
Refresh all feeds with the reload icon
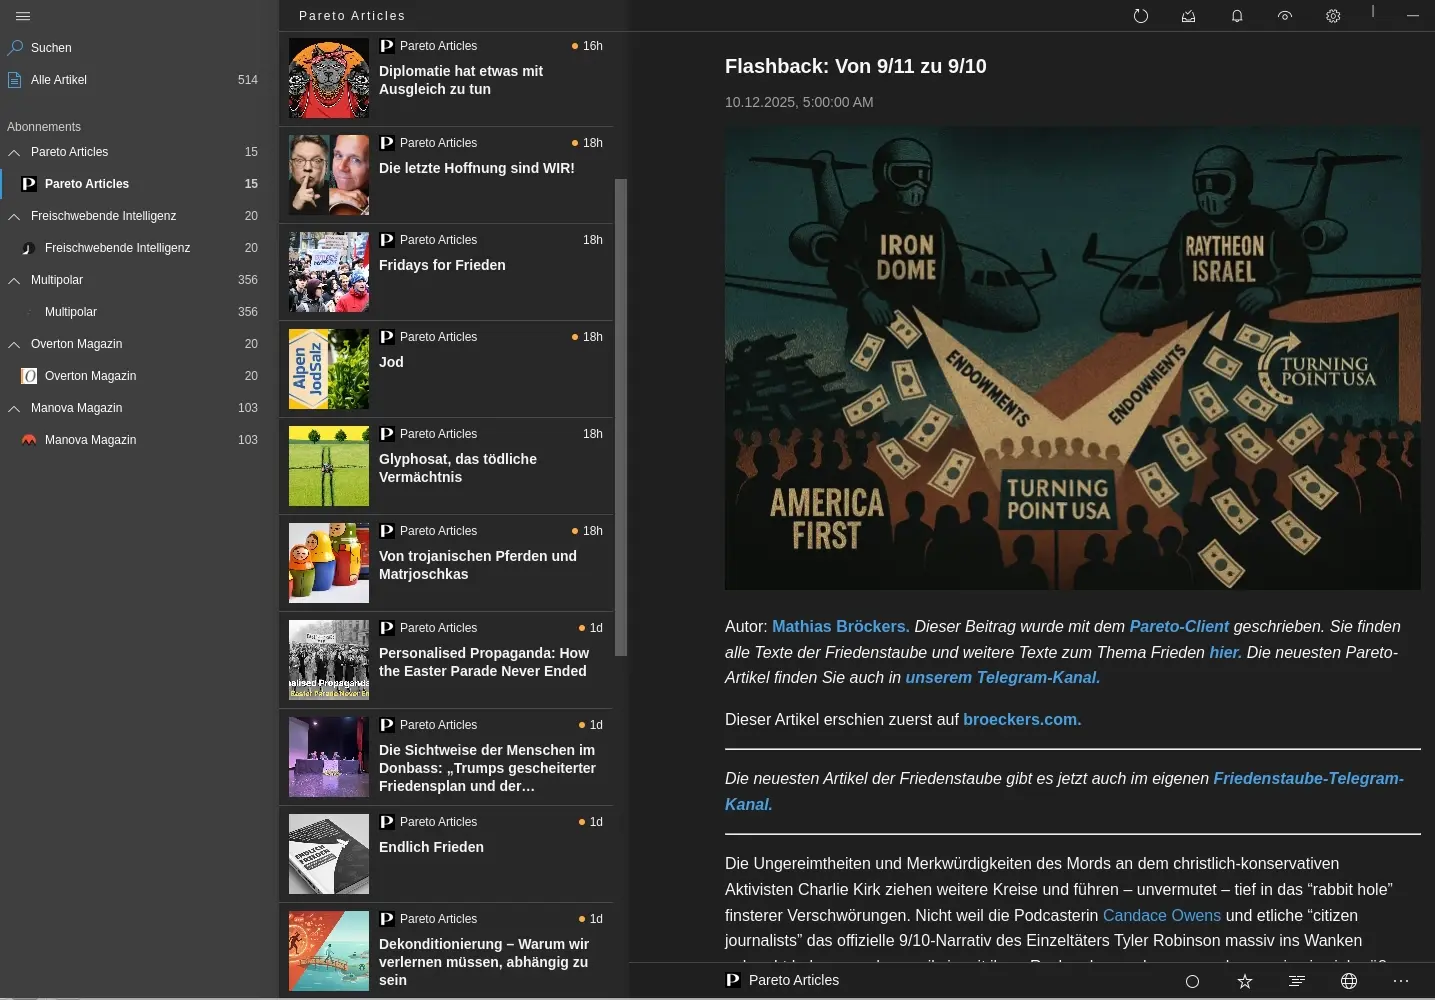coord(1140,16)
